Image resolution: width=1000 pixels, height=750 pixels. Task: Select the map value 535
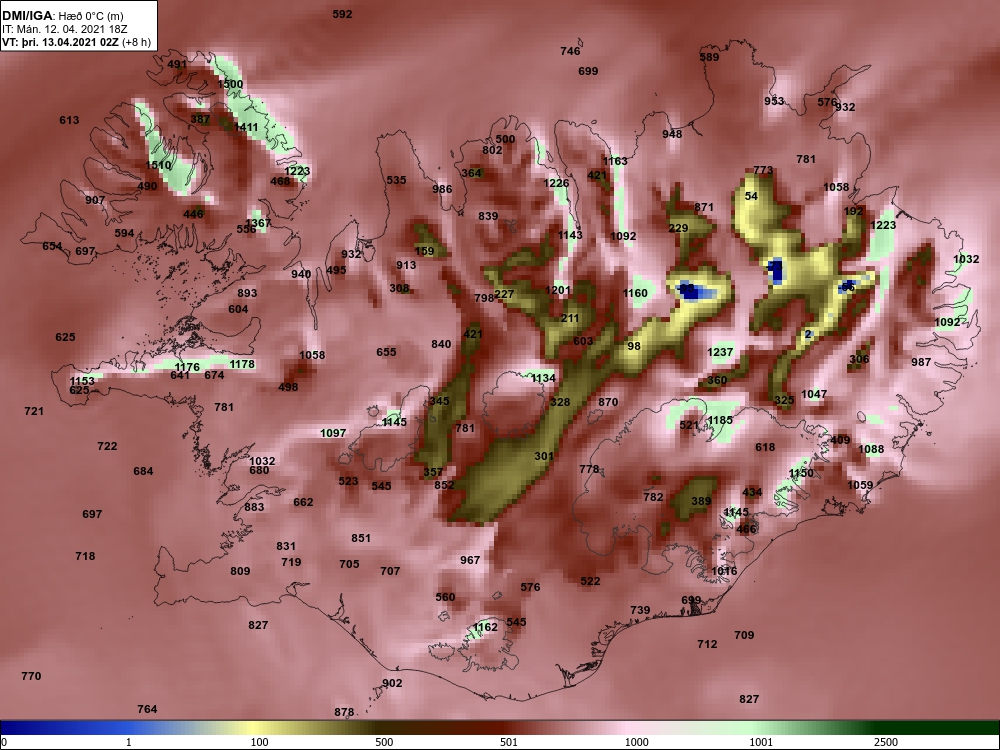point(396,180)
